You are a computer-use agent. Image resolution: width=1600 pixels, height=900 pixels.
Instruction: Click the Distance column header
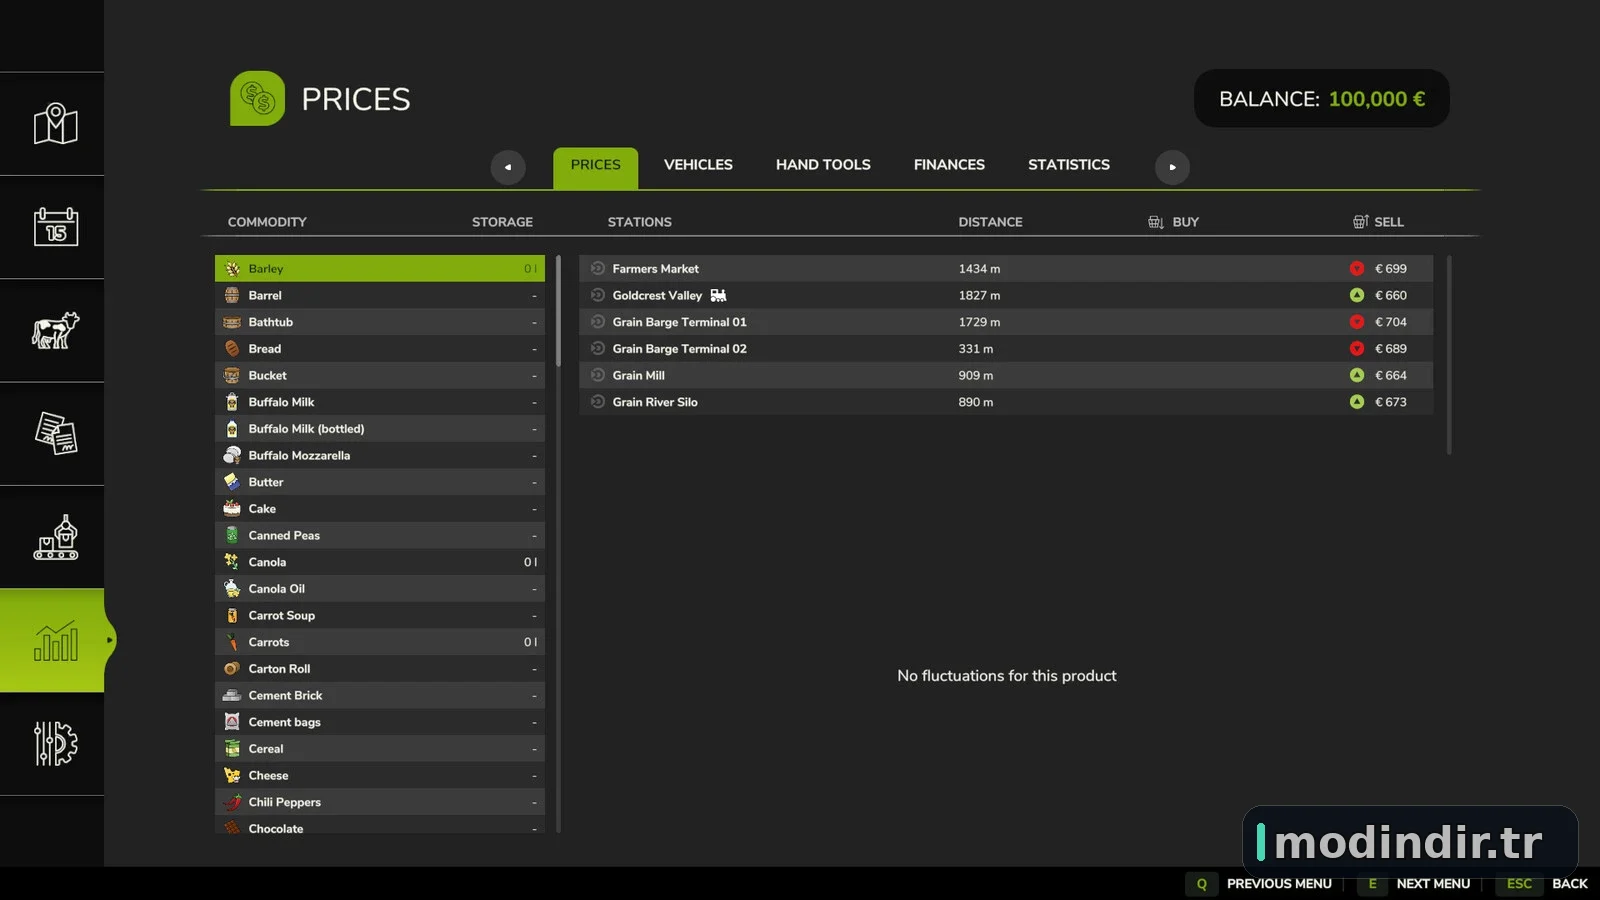click(x=990, y=222)
